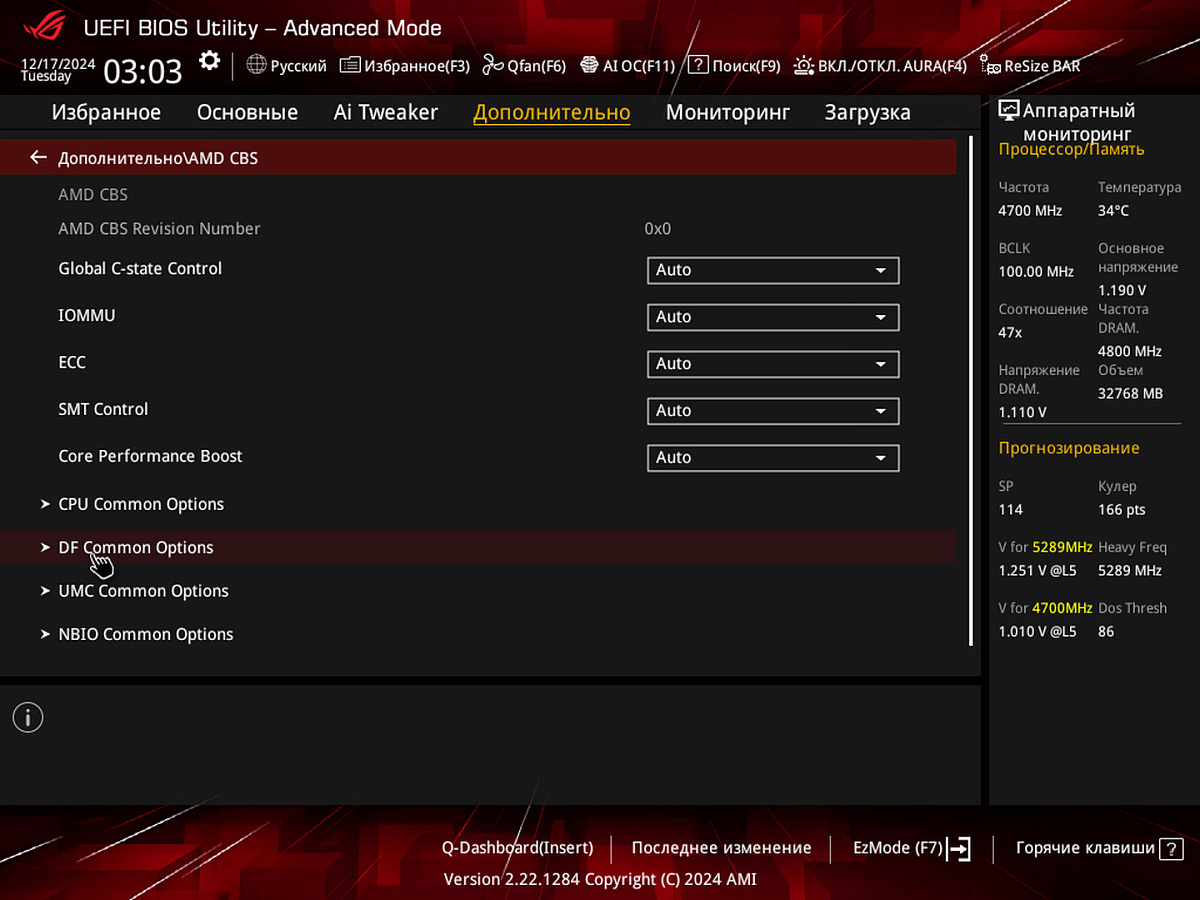Open the SMT Control dropdown
1200x900 pixels.
click(x=773, y=411)
